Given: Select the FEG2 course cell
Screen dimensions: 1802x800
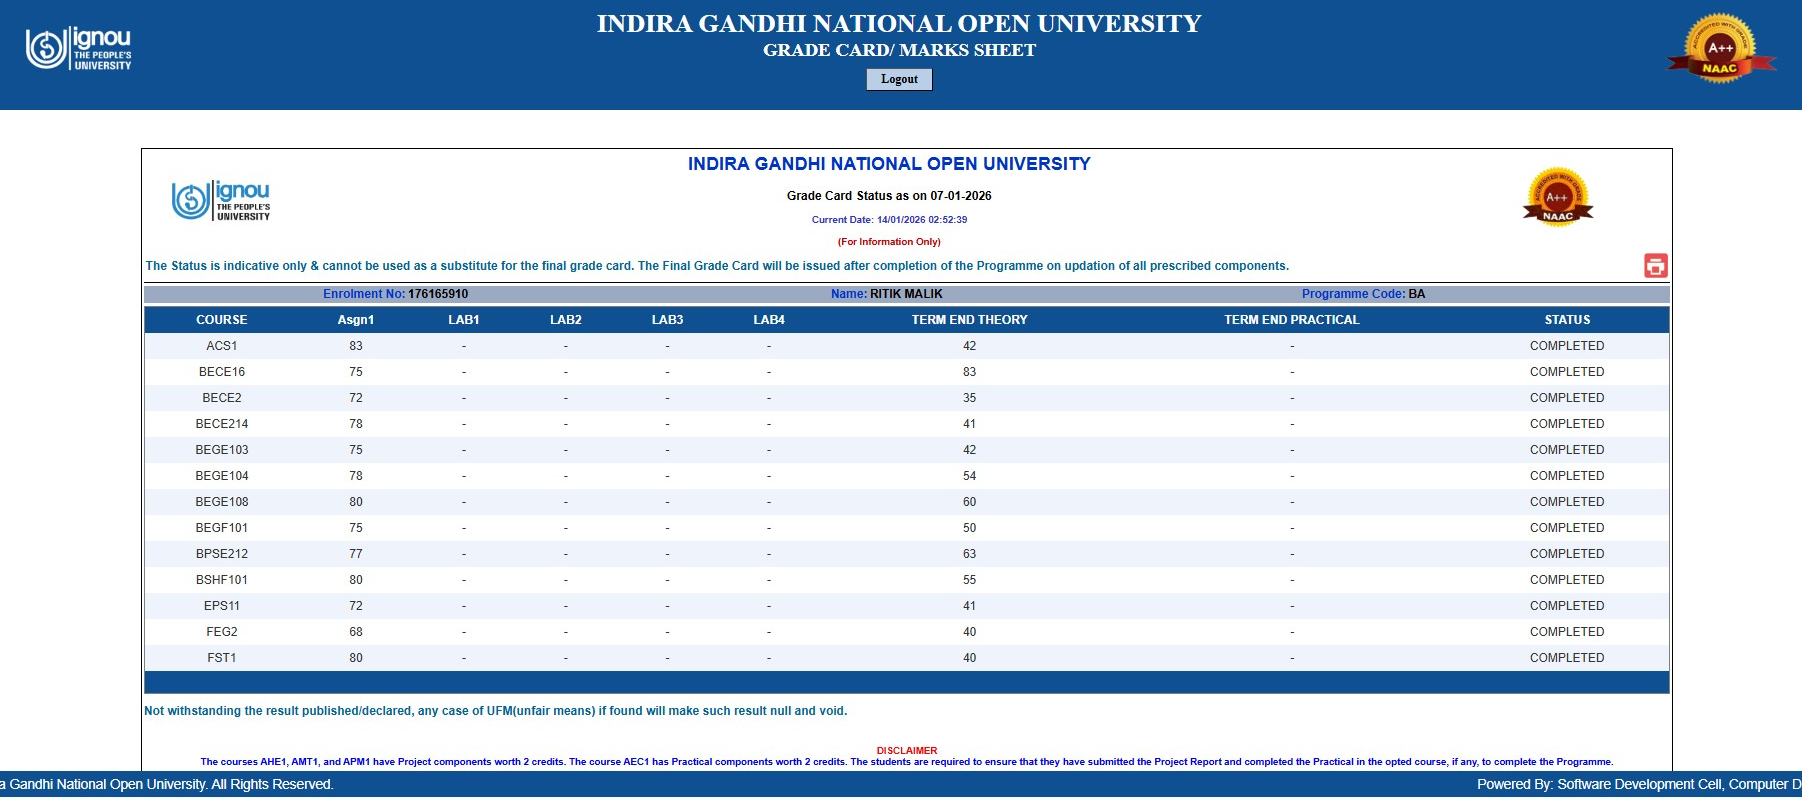Looking at the screenshot, I should 222,632.
